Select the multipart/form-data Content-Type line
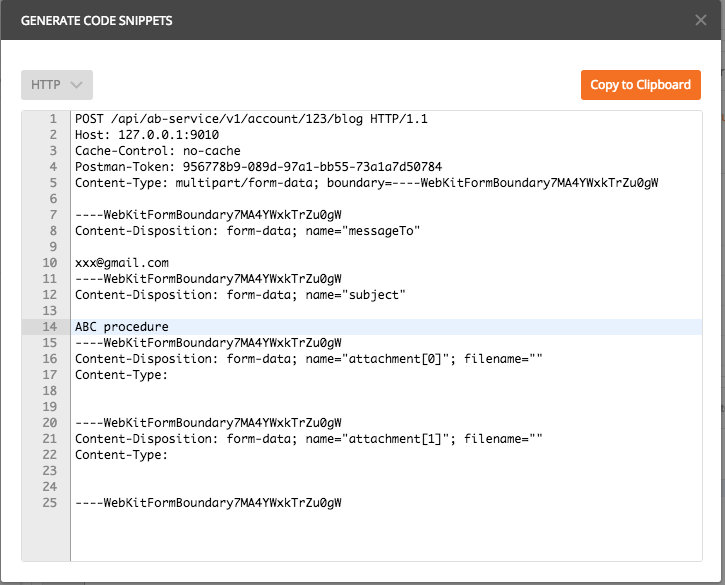Viewport: 725px width, 585px height. [x=366, y=183]
